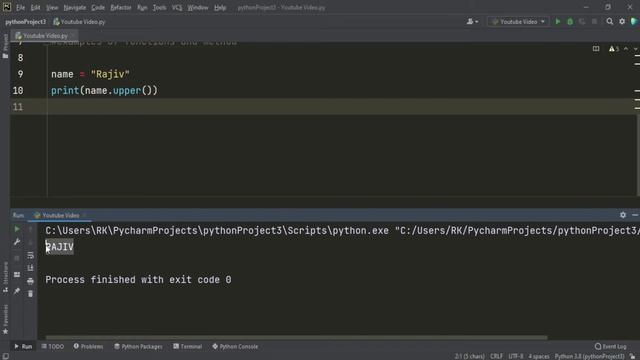
Task: Open the Youtube Video run configuration dropdown
Action: [518, 22]
